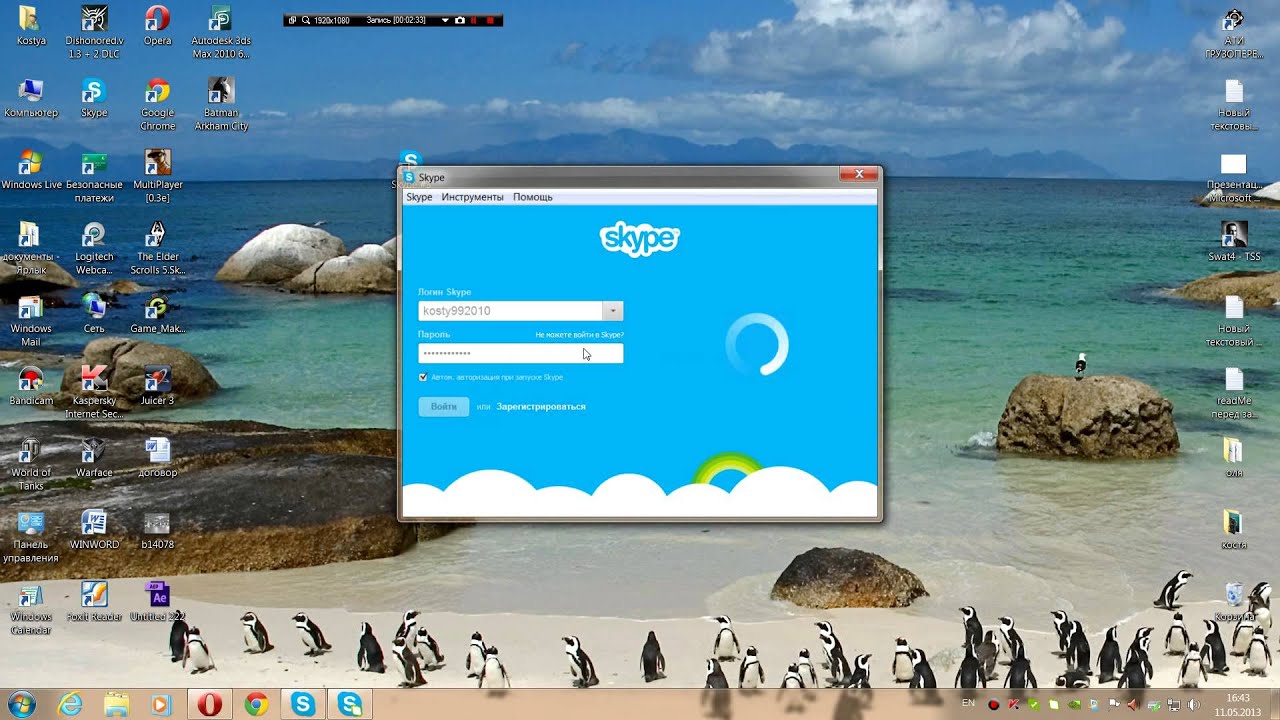Image resolution: width=1280 pixels, height=720 pixels.
Task: Select the b14078 file icon
Action: (157, 530)
